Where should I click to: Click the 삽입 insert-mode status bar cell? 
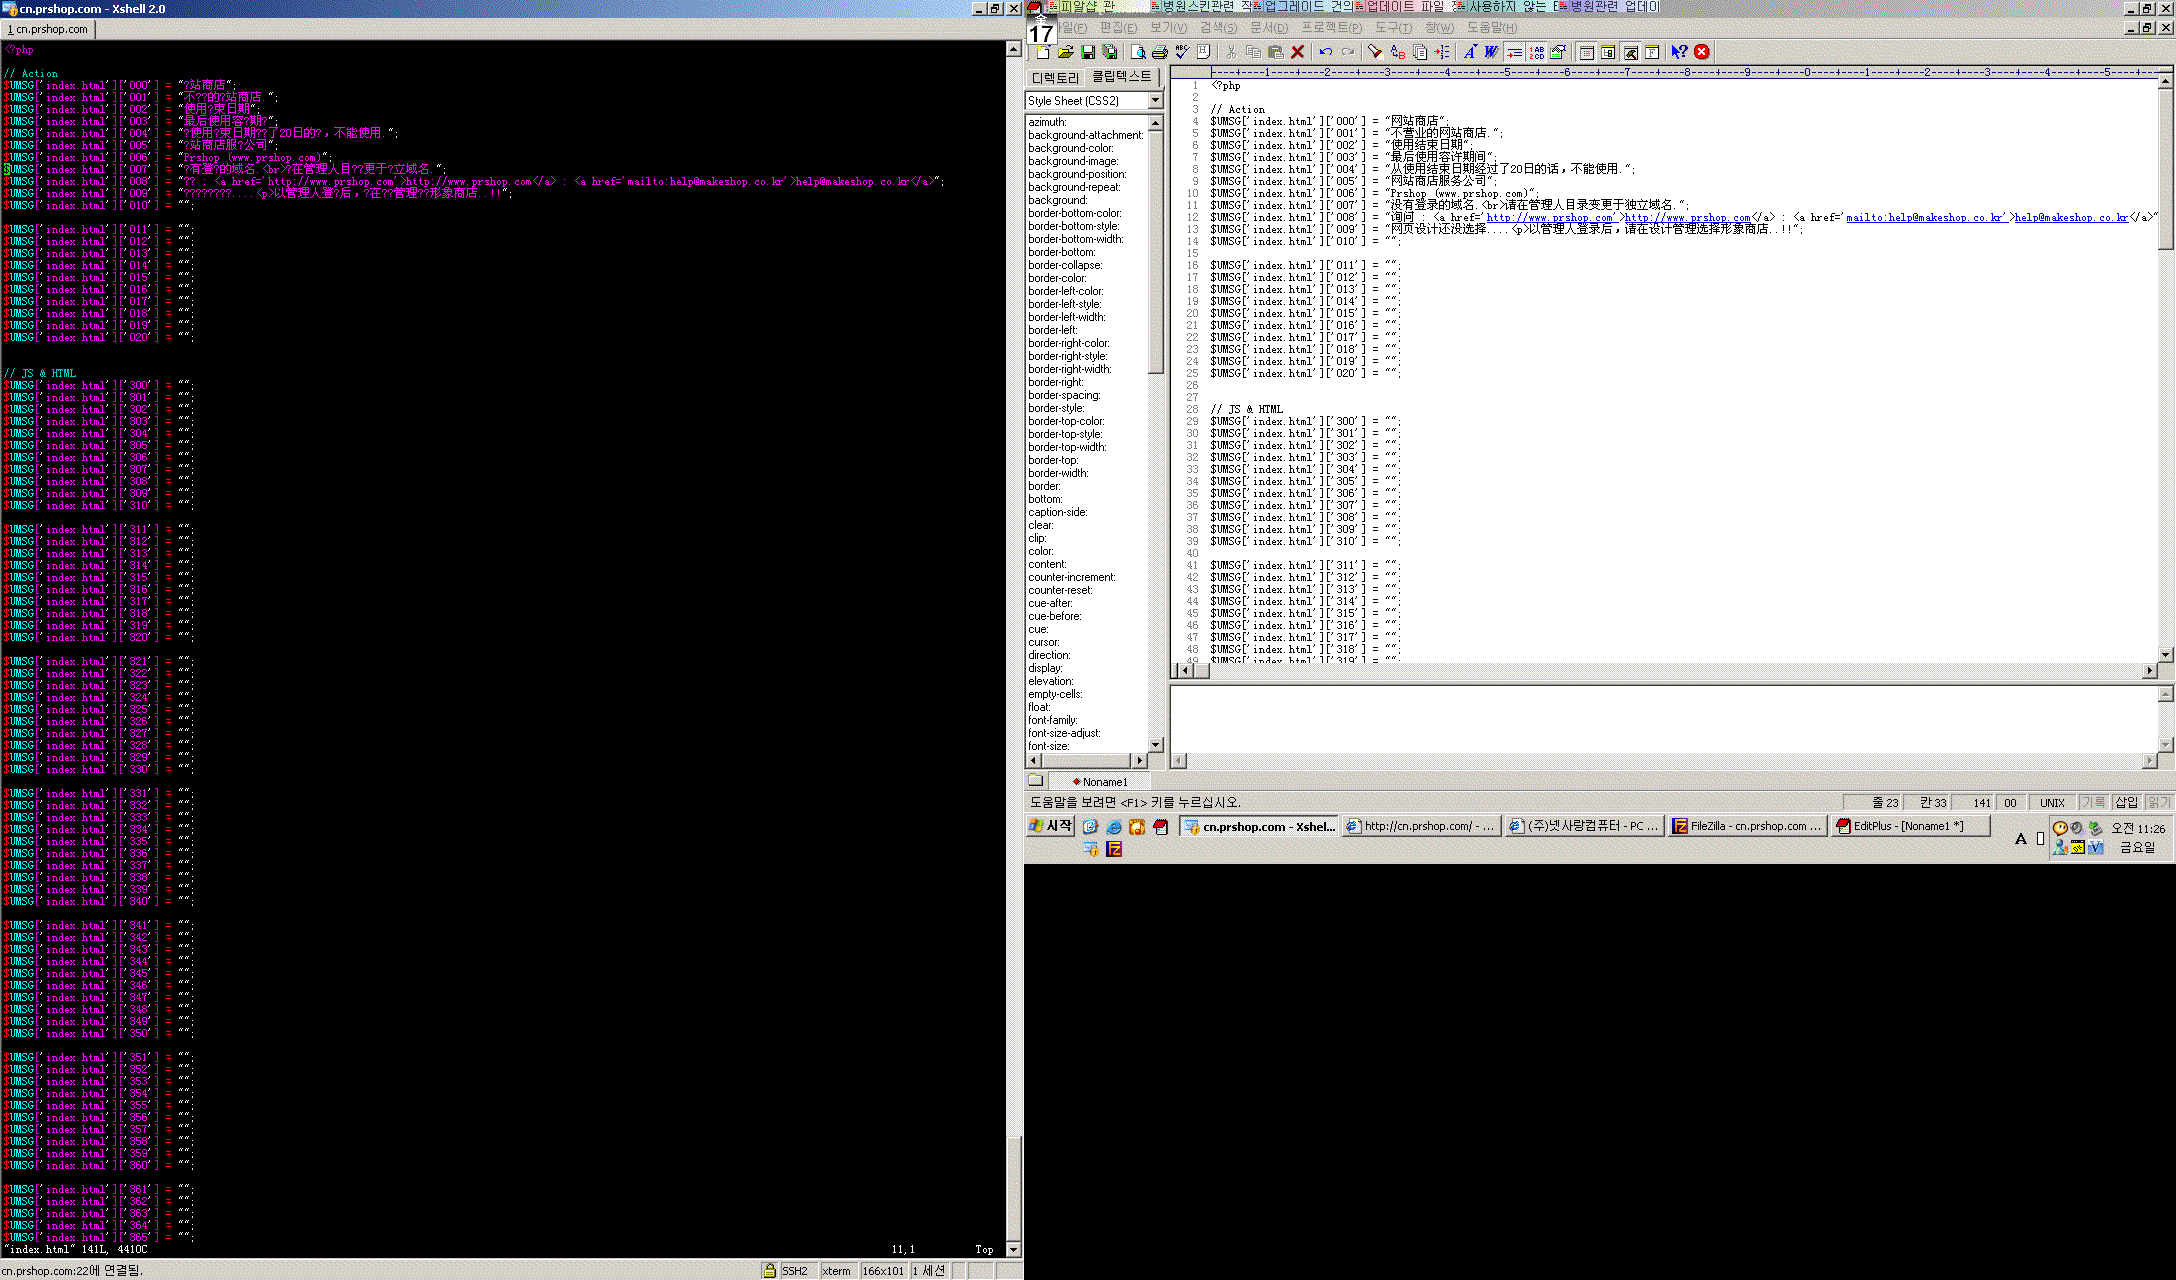[x=2126, y=802]
